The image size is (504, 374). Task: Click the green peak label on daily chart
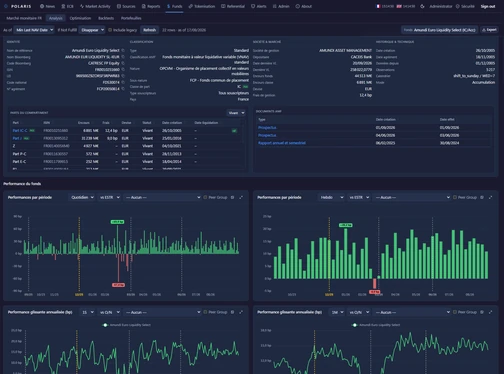point(117,222)
